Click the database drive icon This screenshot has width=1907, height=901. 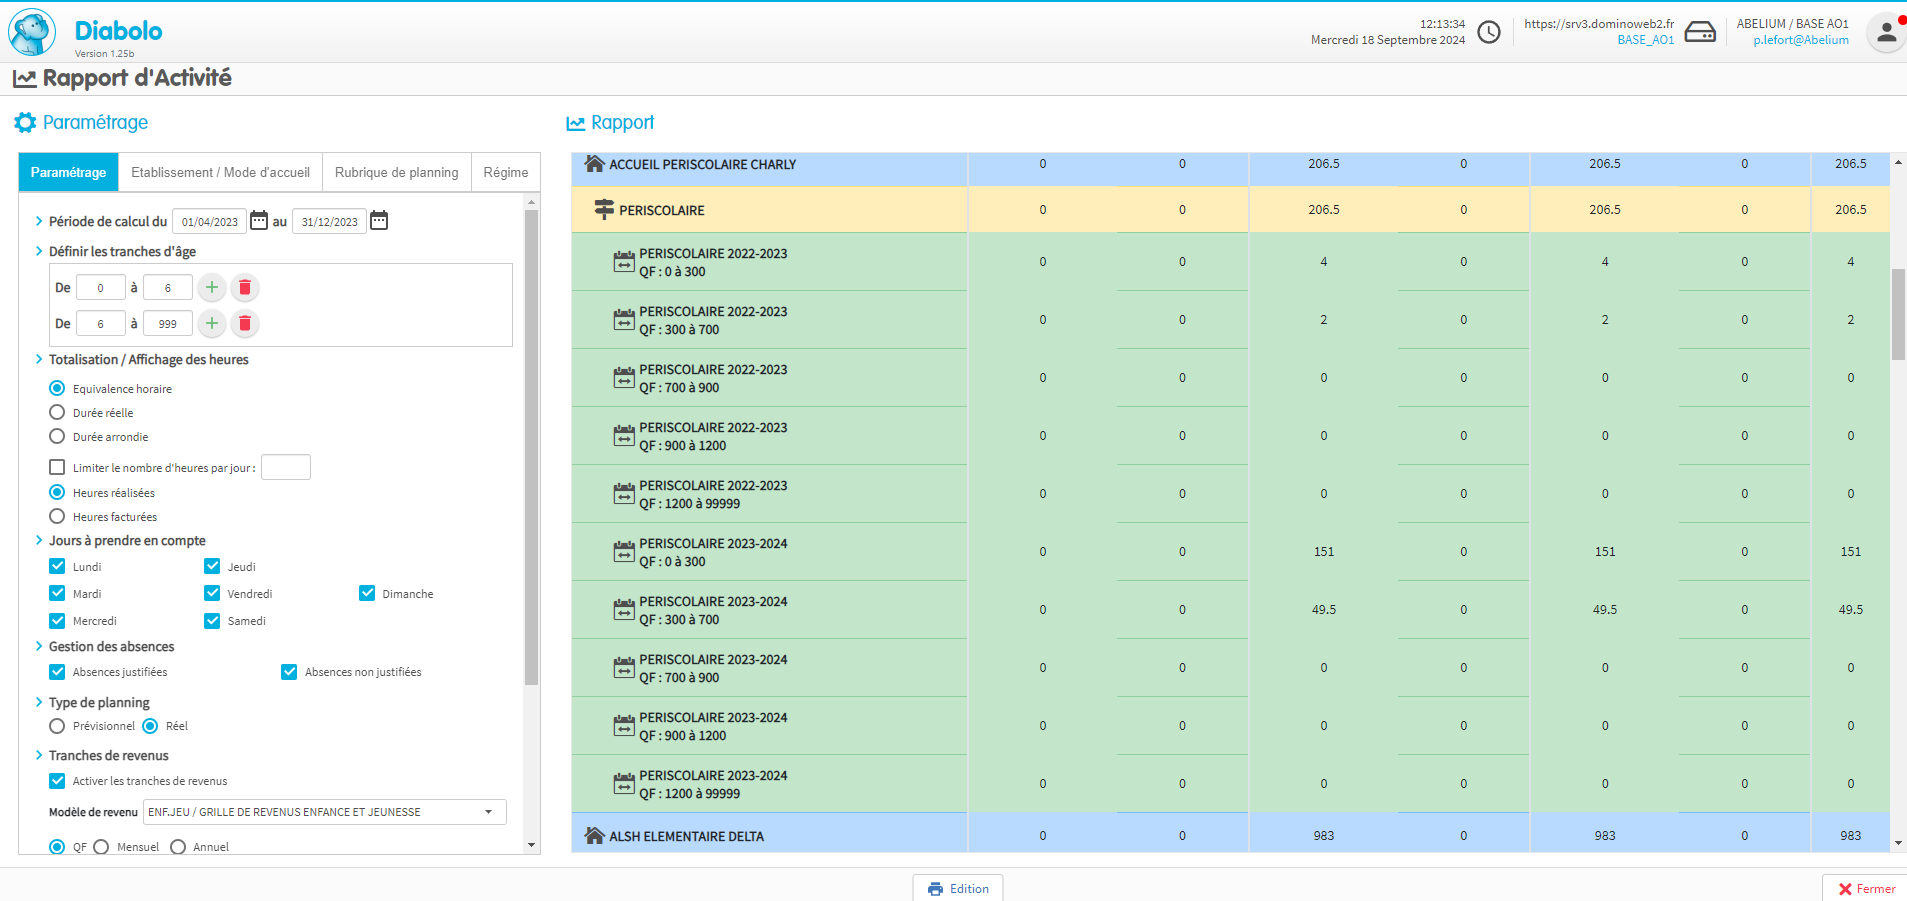pos(1700,32)
